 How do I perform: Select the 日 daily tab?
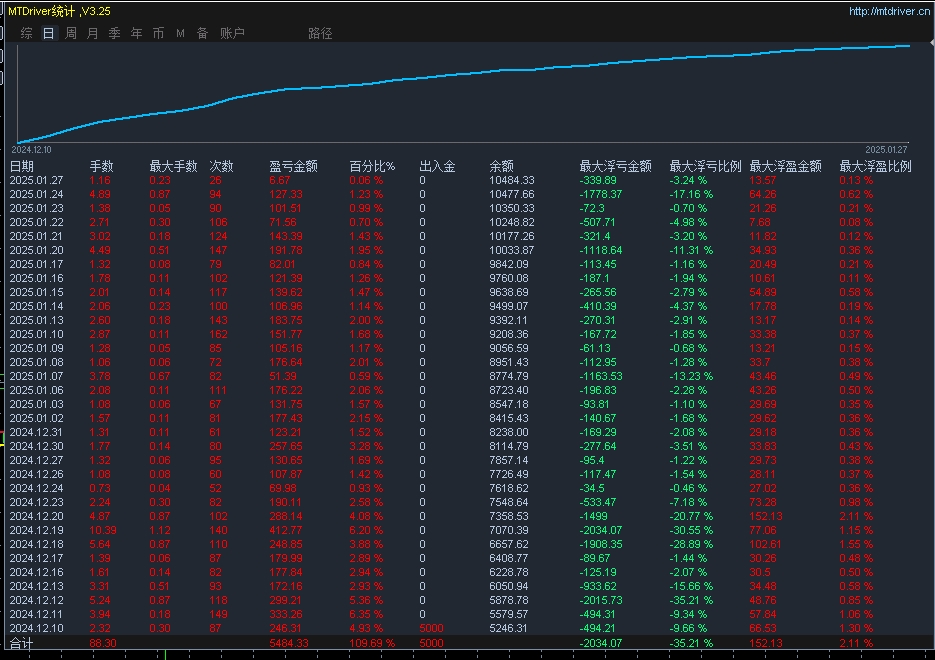[48, 33]
